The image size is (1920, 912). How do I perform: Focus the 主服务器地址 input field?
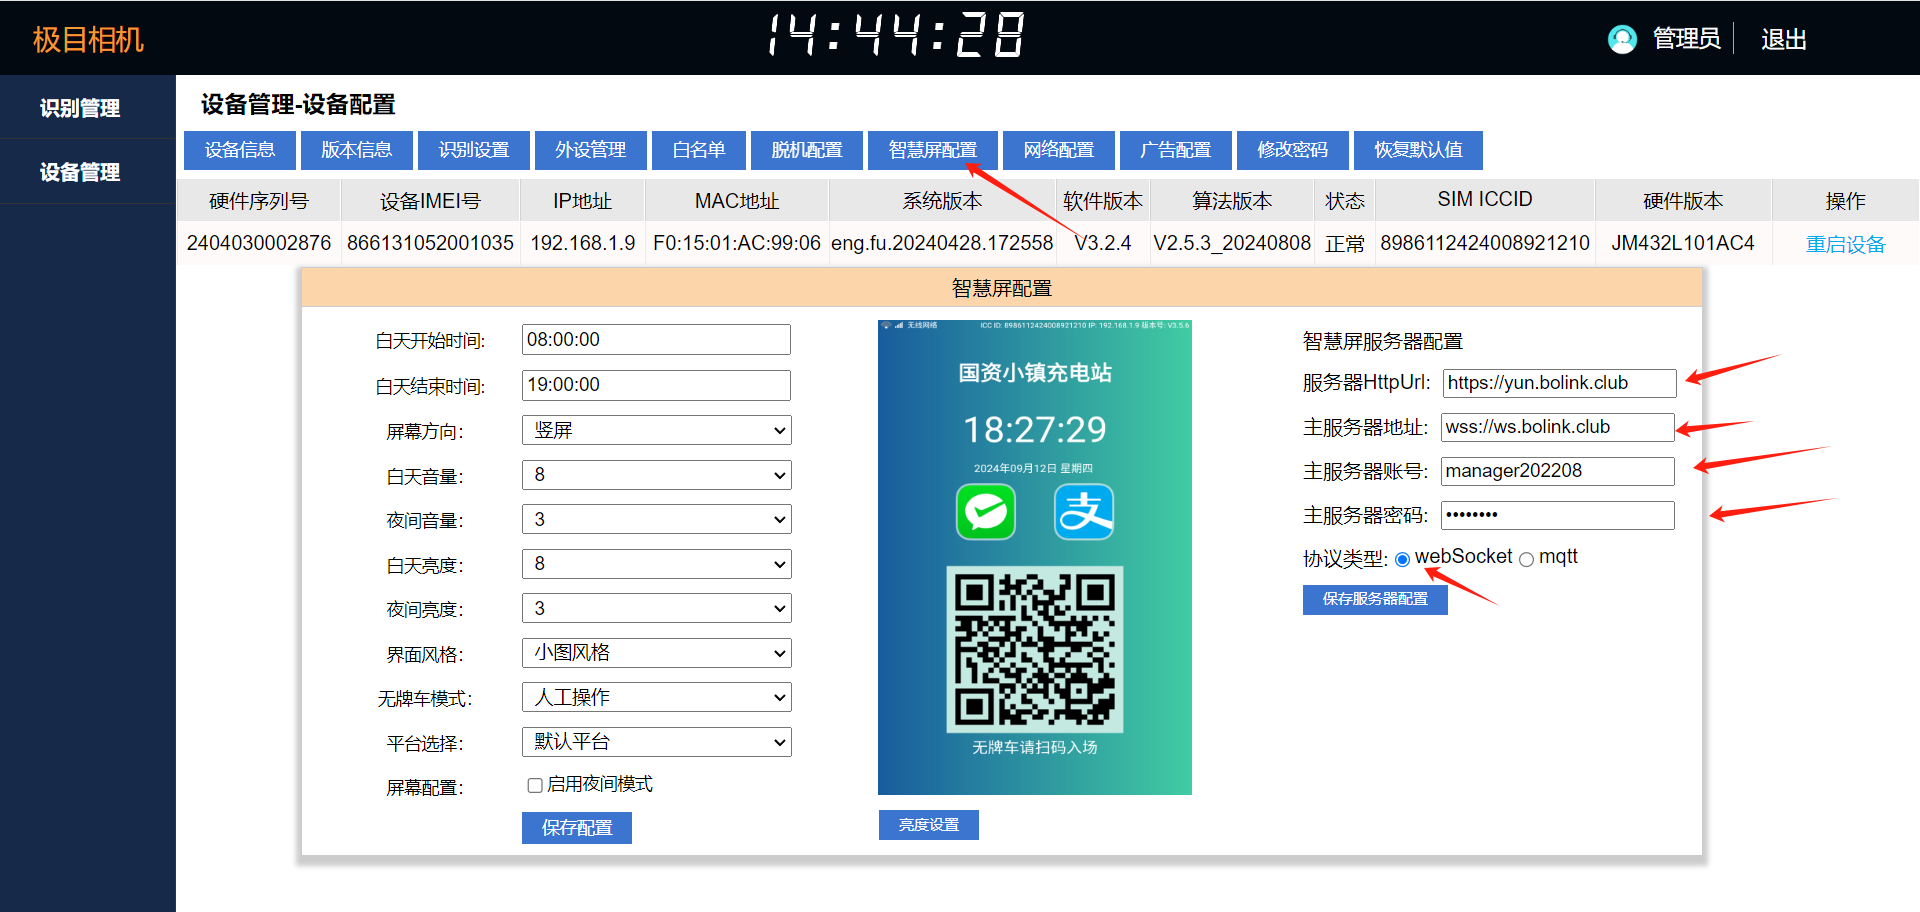tap(1558, 427)
